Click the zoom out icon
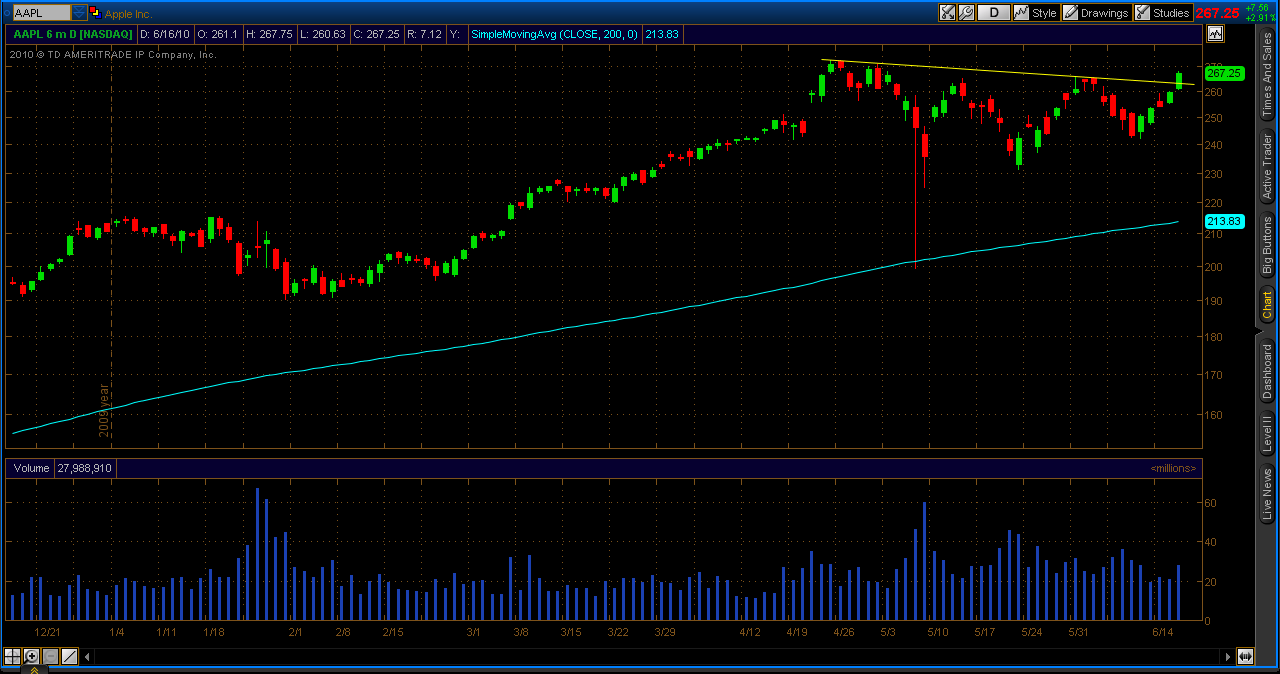 point(51,656)
